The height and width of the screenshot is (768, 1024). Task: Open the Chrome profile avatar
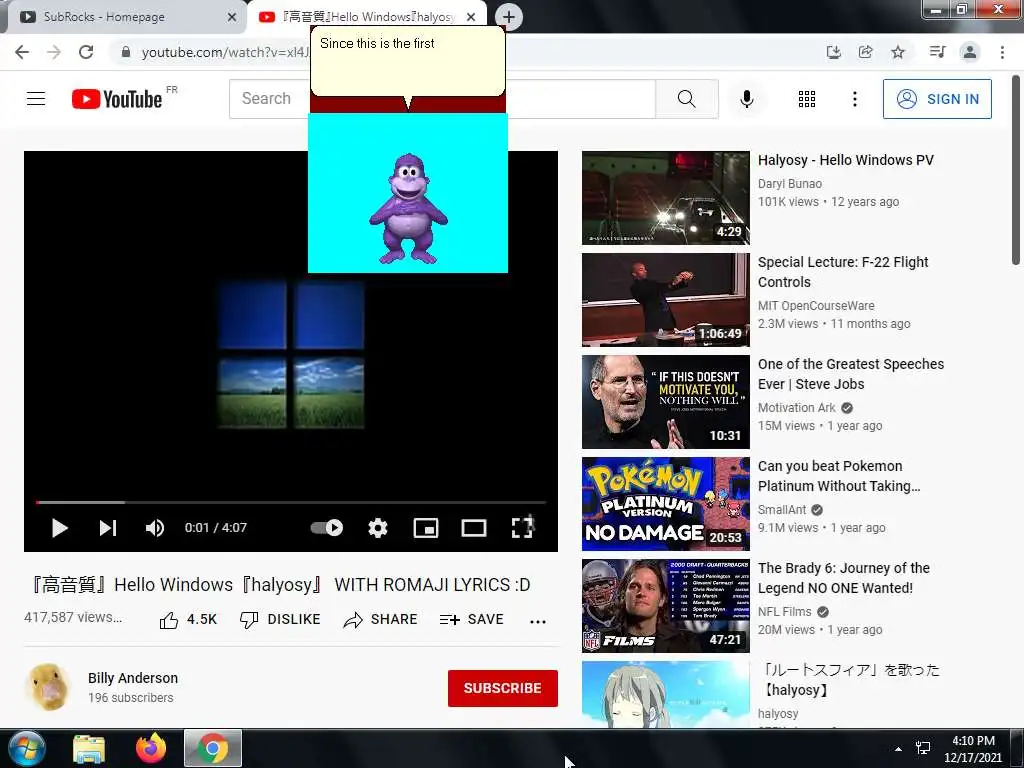(x=970, y=52)
